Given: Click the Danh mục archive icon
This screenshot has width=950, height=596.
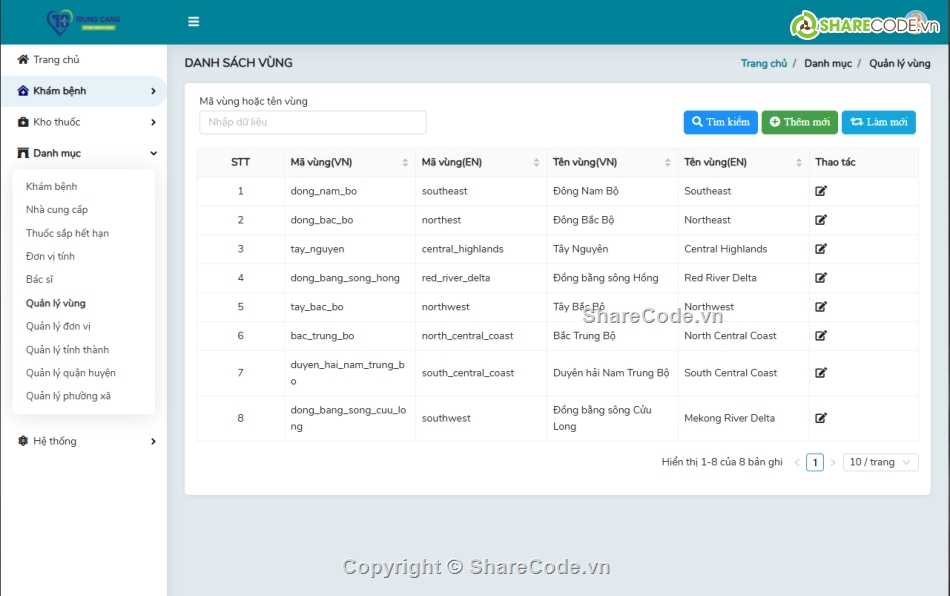Looking at the screenshot, I should pyautogui.click(x=23, y=153).
